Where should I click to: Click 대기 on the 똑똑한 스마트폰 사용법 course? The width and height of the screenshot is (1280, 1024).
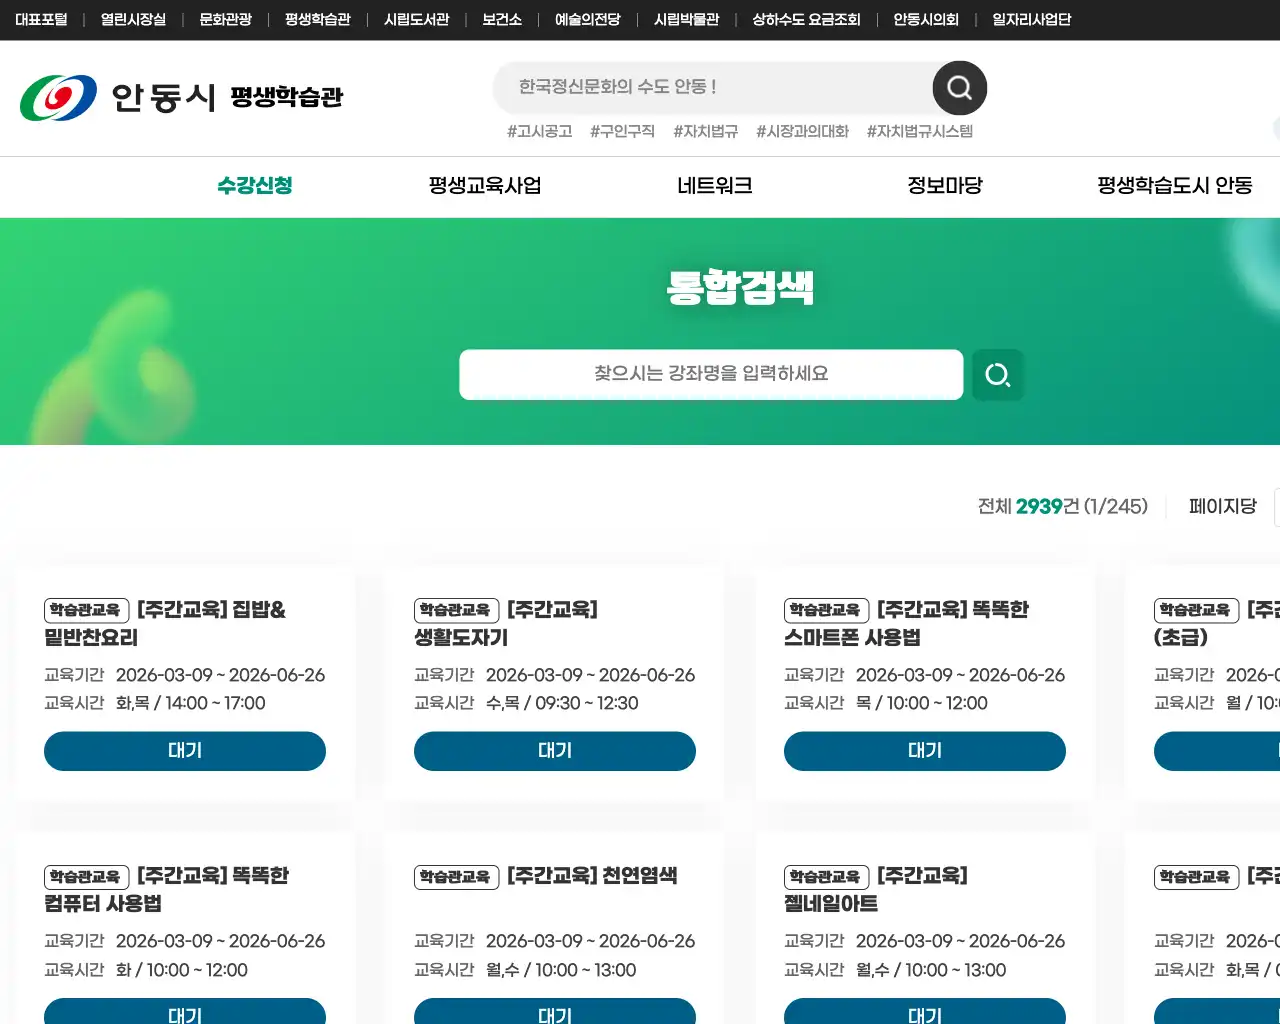[924, 751]
